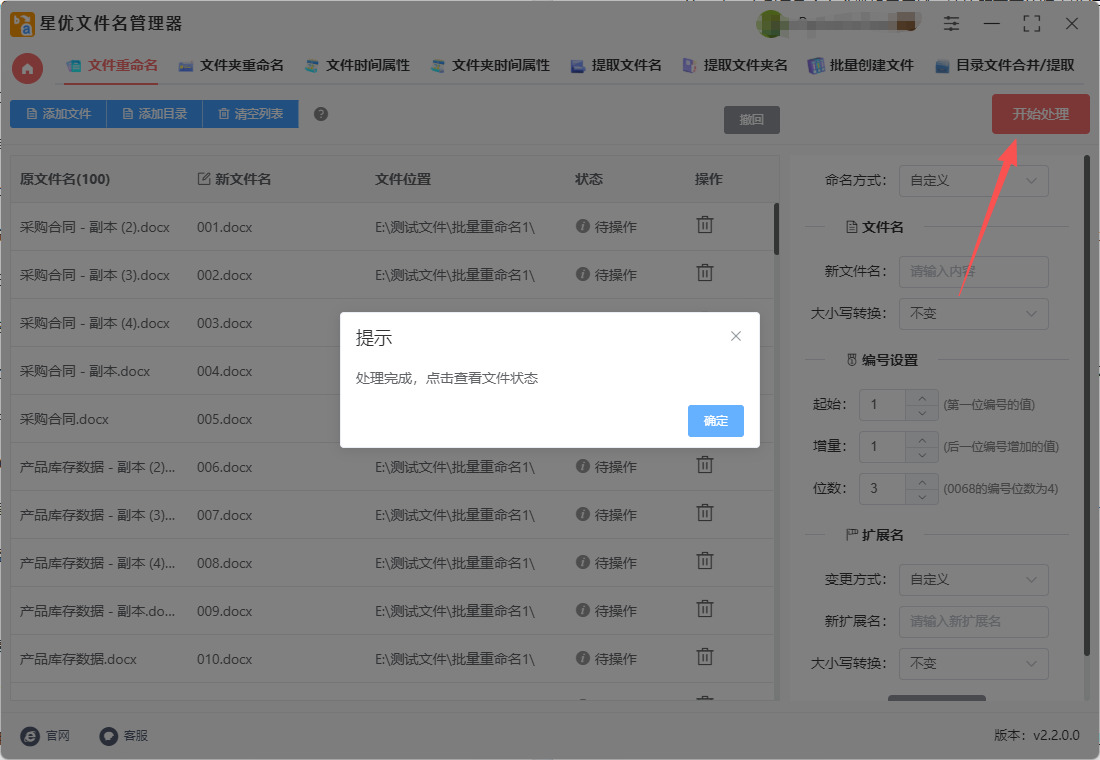
Task: Click the red 开始处理 button
Action: pyautogui.click(x=1040, y=114)
